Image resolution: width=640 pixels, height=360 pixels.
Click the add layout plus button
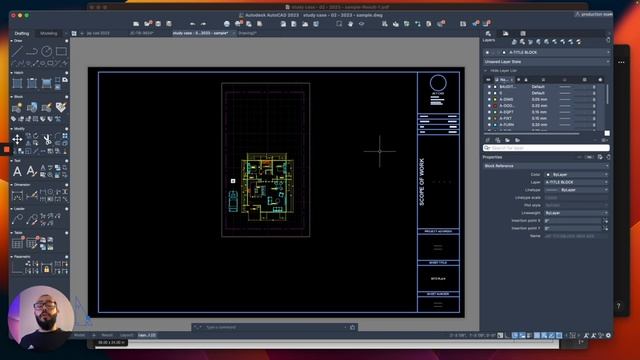point(94,335)
